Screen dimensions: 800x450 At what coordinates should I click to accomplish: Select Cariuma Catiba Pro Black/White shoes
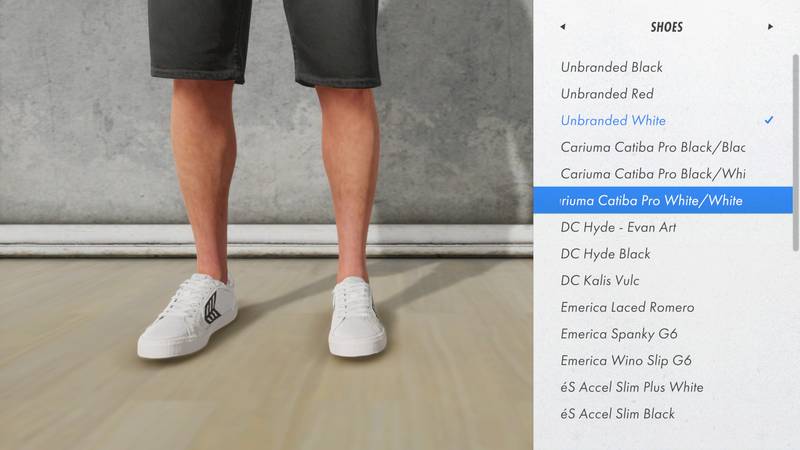coord(652,174)
